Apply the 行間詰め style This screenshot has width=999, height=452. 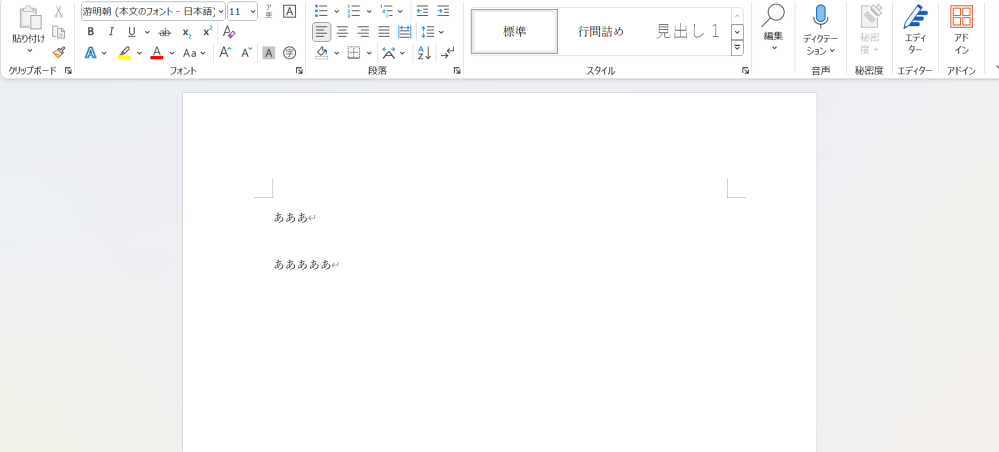(600, 32)
